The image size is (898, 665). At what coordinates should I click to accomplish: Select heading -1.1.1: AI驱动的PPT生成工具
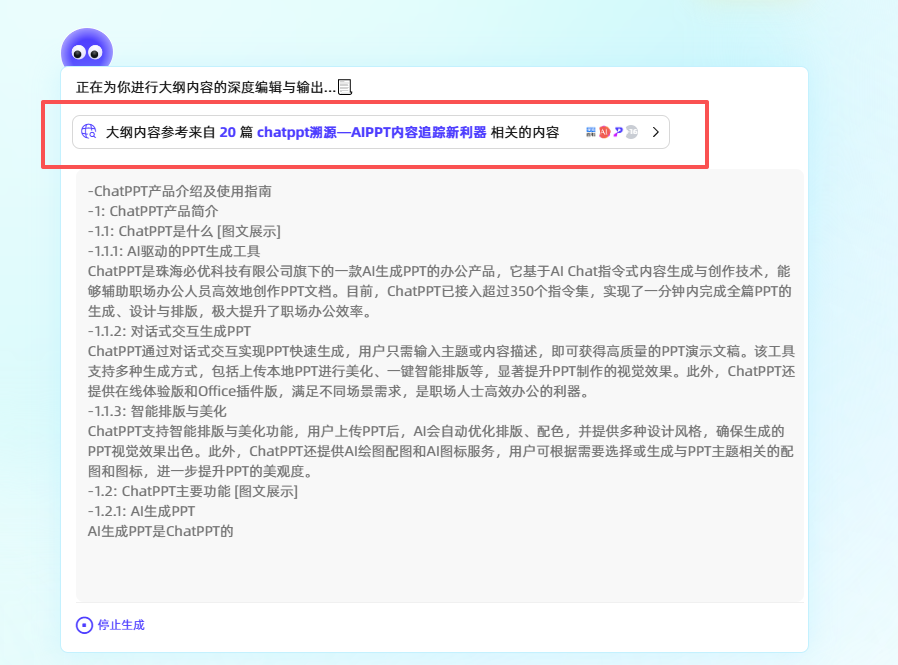coord(174,251)
